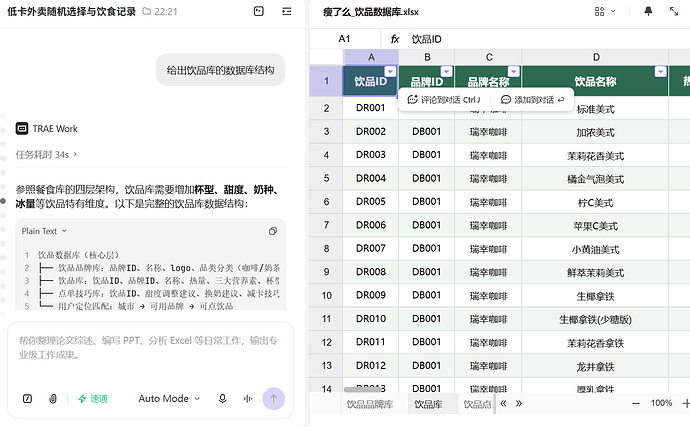Switch to the 饮品库 sheet tab
This screenshot has height=427, width=690.
tap(428, 404)
